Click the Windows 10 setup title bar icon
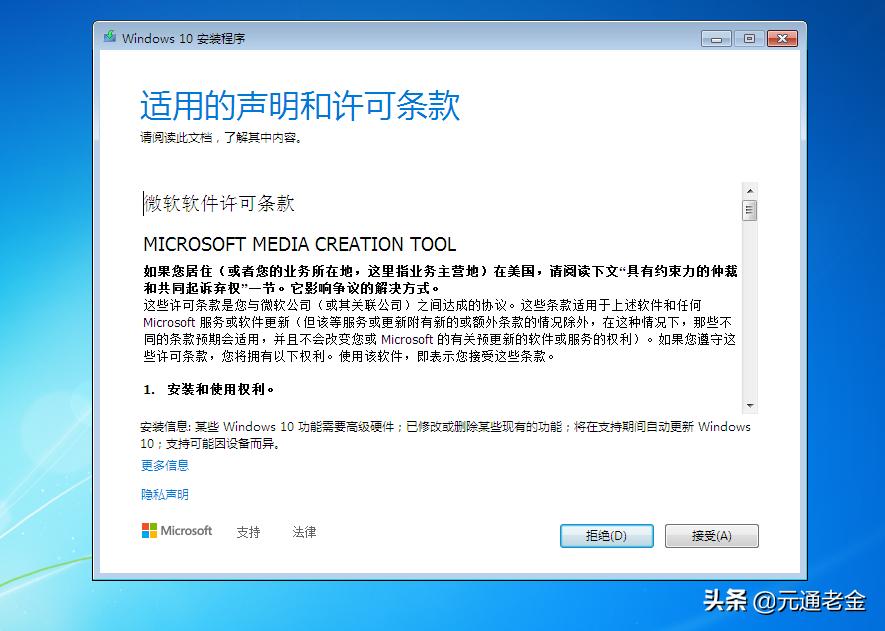This screenshot has height=631, width=885. tap(110, 38)
